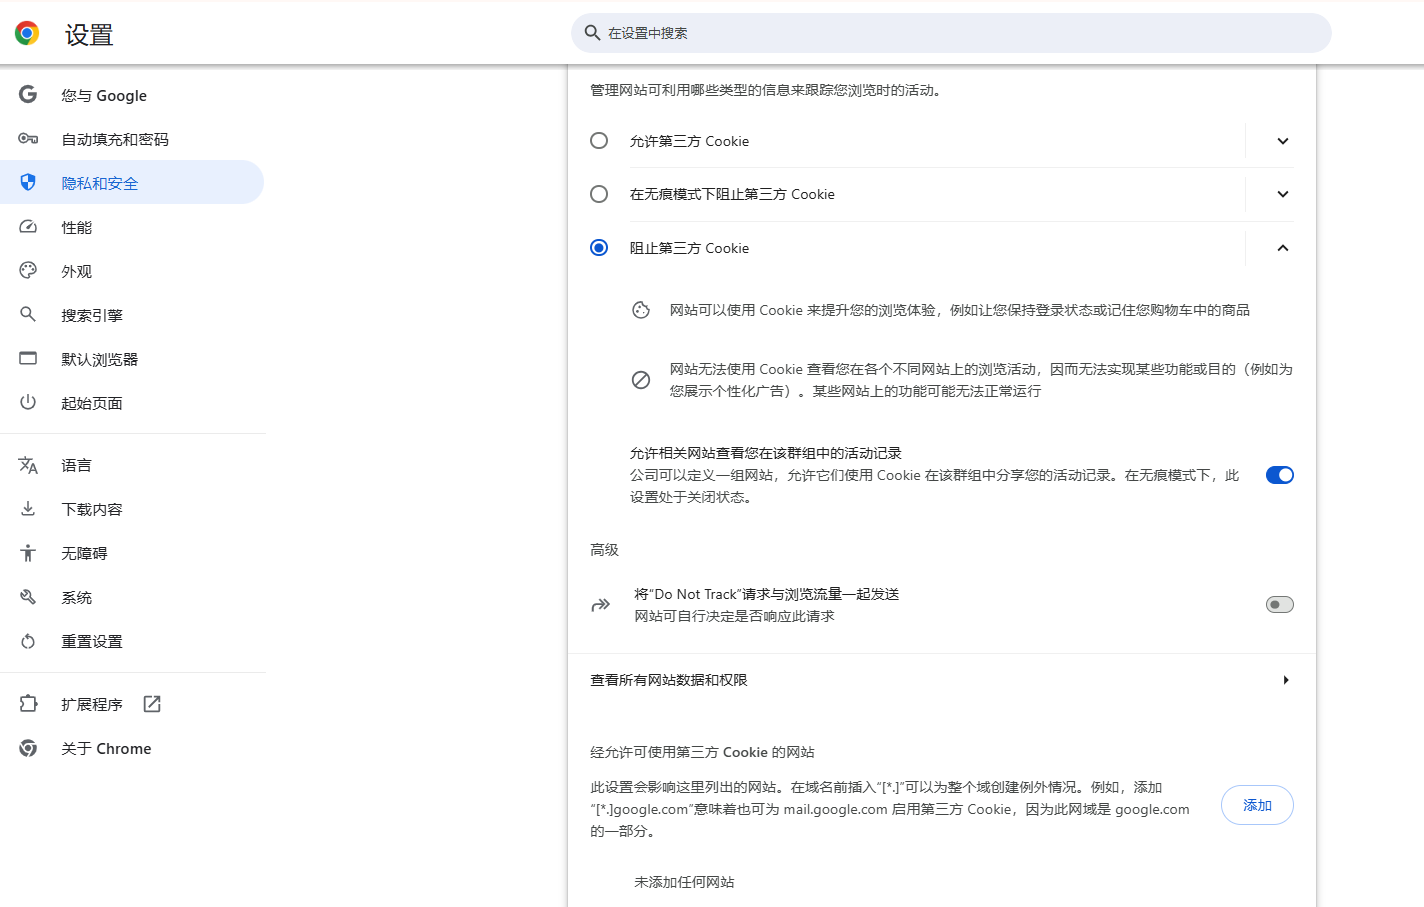Image resolution: width=1424 pixels, height=907 pixels.
Task: Click the wrench system icon
Action: click(28, 597)
